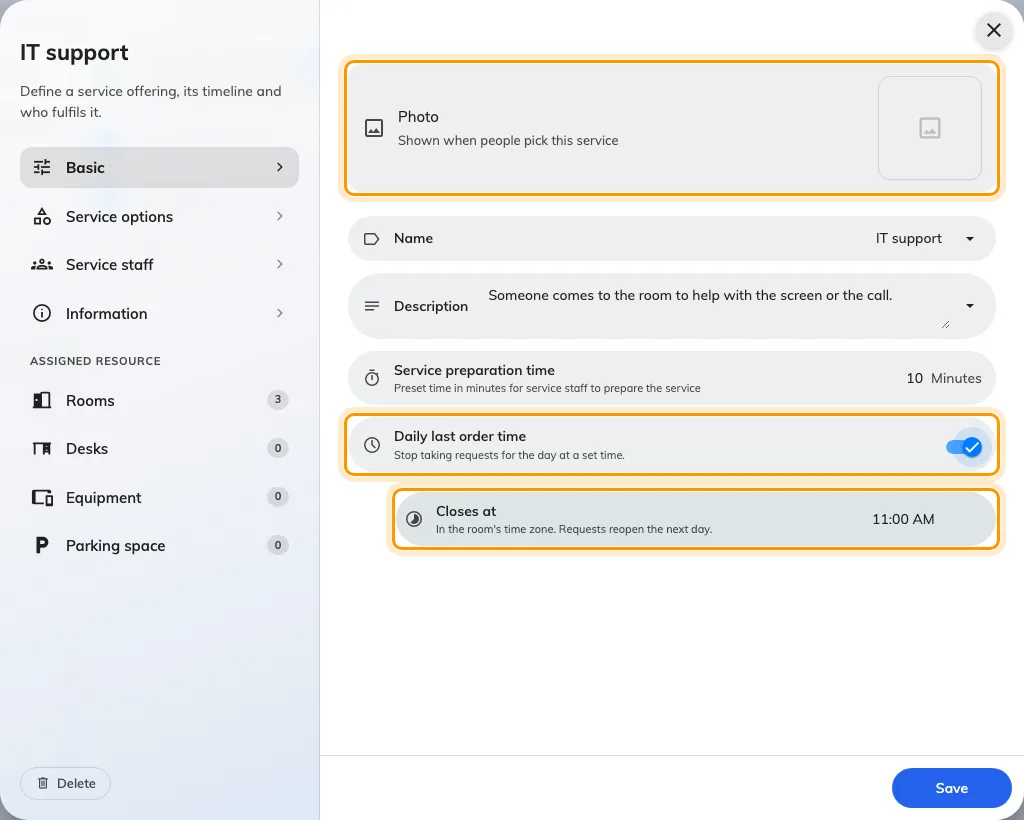Image resolution: width=1024 pixels, height=820 pixels.
Task: Click the 11:00 AM closing time
Action: coord(903,519)
